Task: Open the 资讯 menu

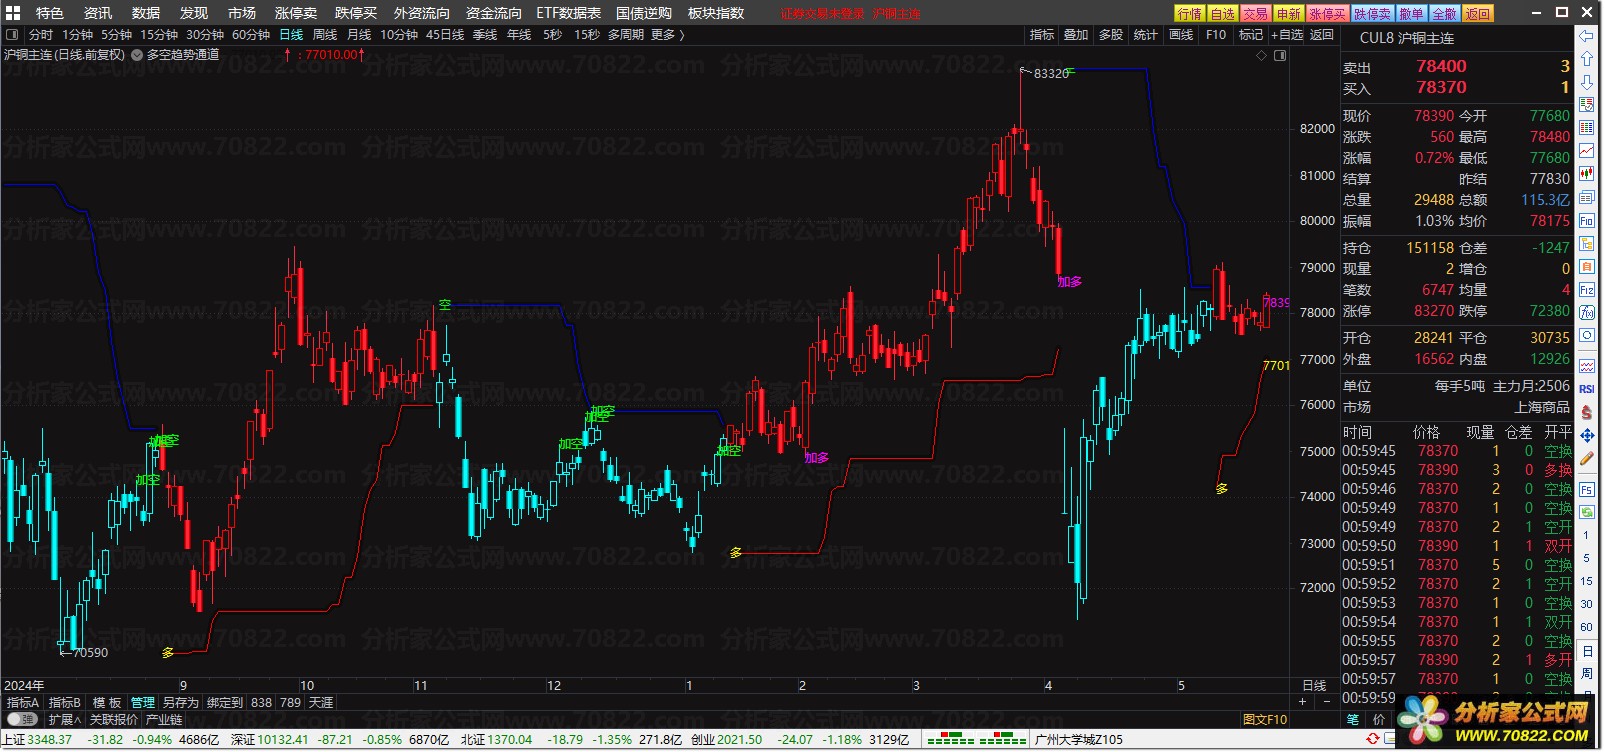Action: pyautogui.click(x=98, y=13)
